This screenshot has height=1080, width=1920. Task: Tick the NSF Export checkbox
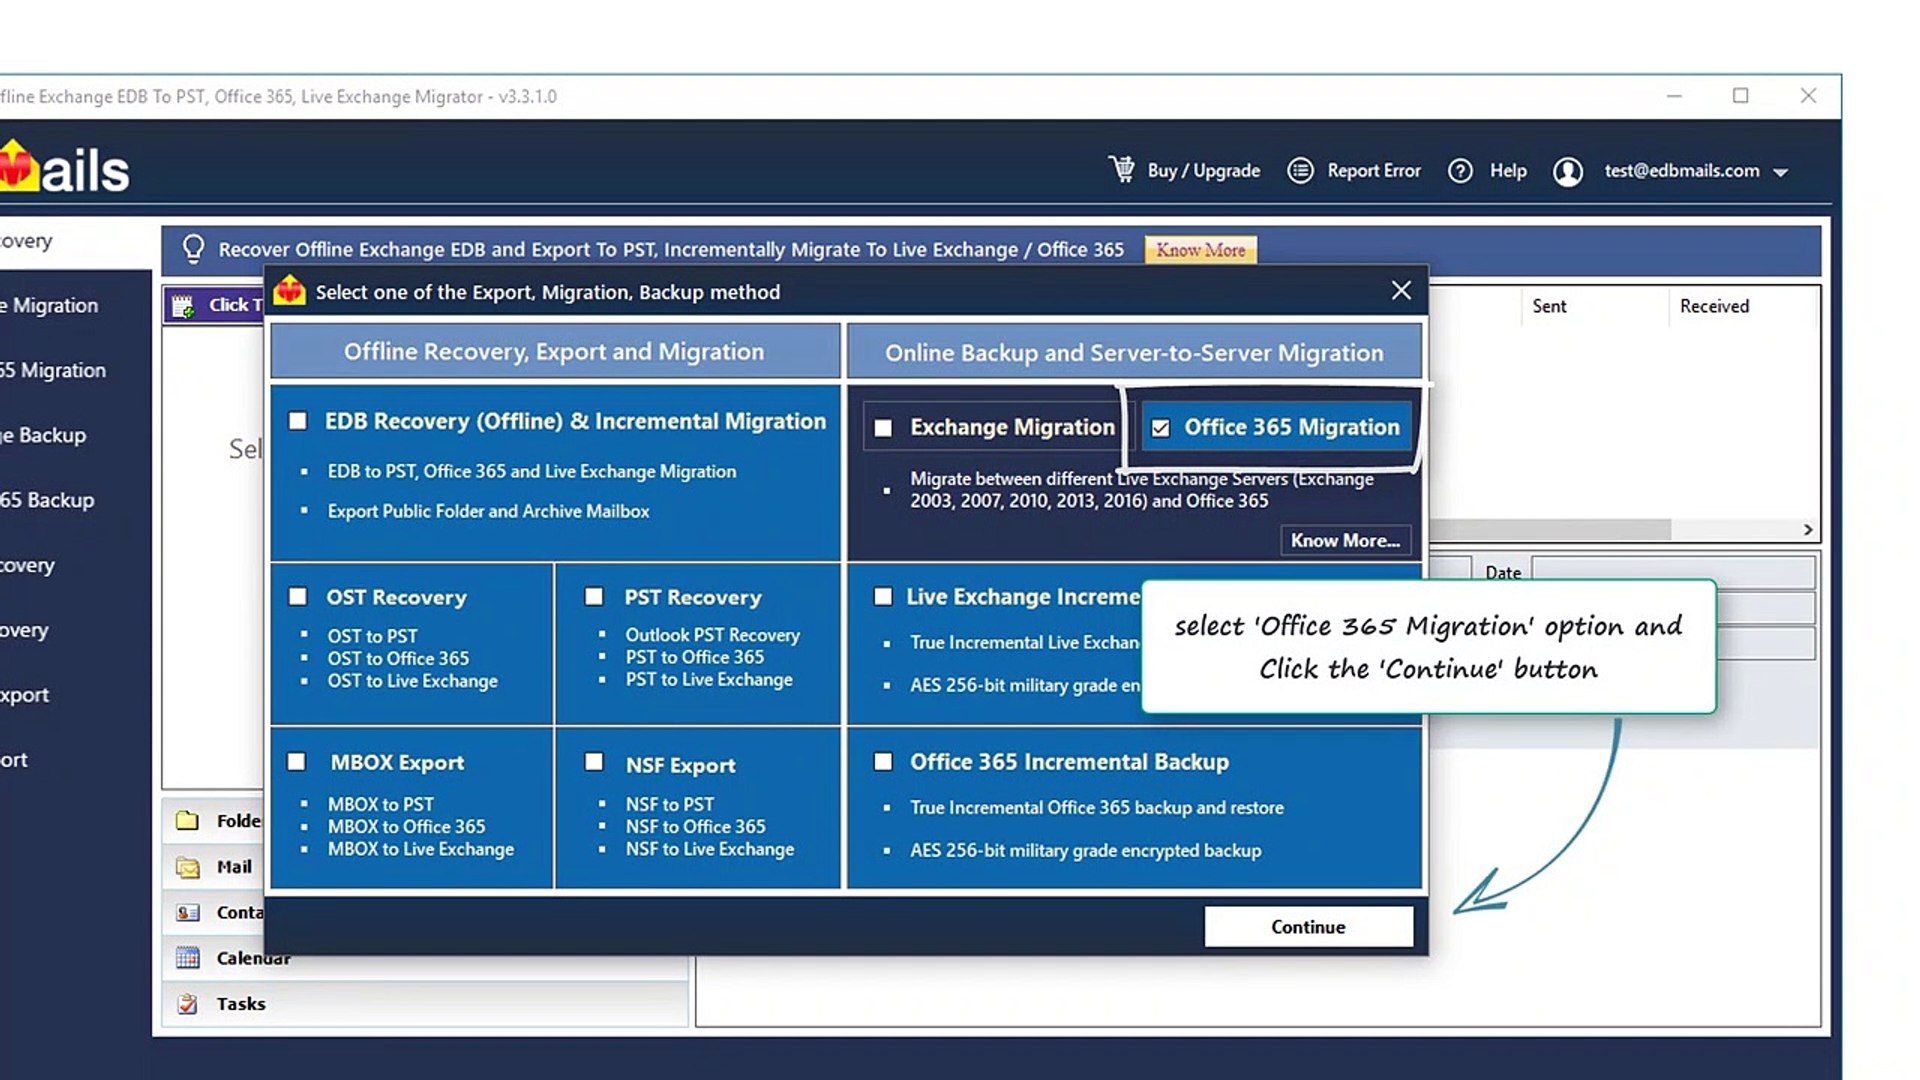pyautogui.click(x=594, y=762)
